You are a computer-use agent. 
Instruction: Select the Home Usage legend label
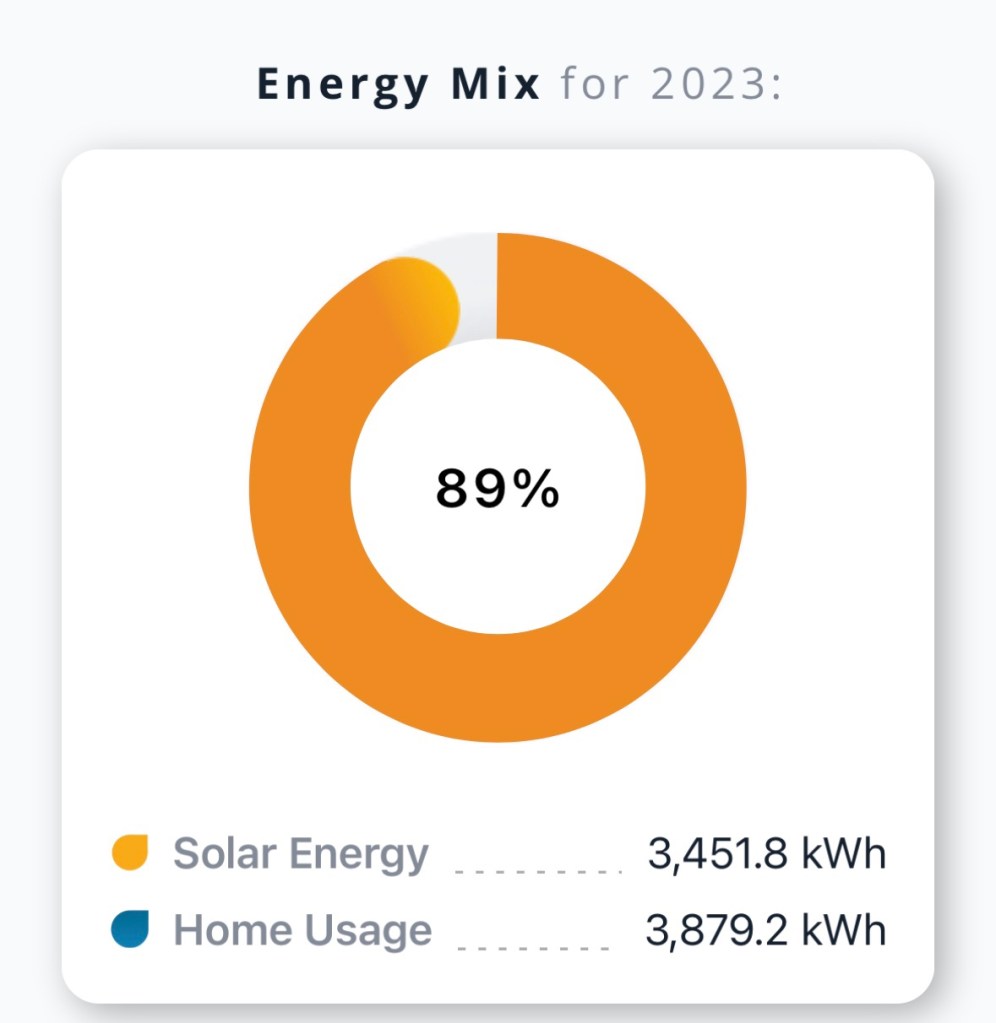tap(302, 930)
